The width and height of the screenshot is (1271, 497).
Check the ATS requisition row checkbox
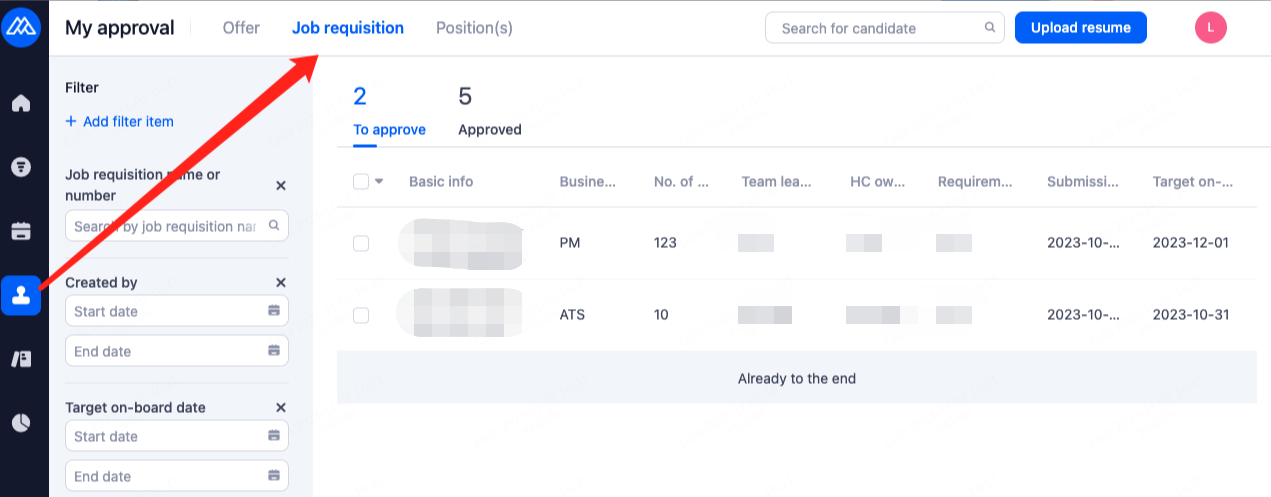coord(361,315)
